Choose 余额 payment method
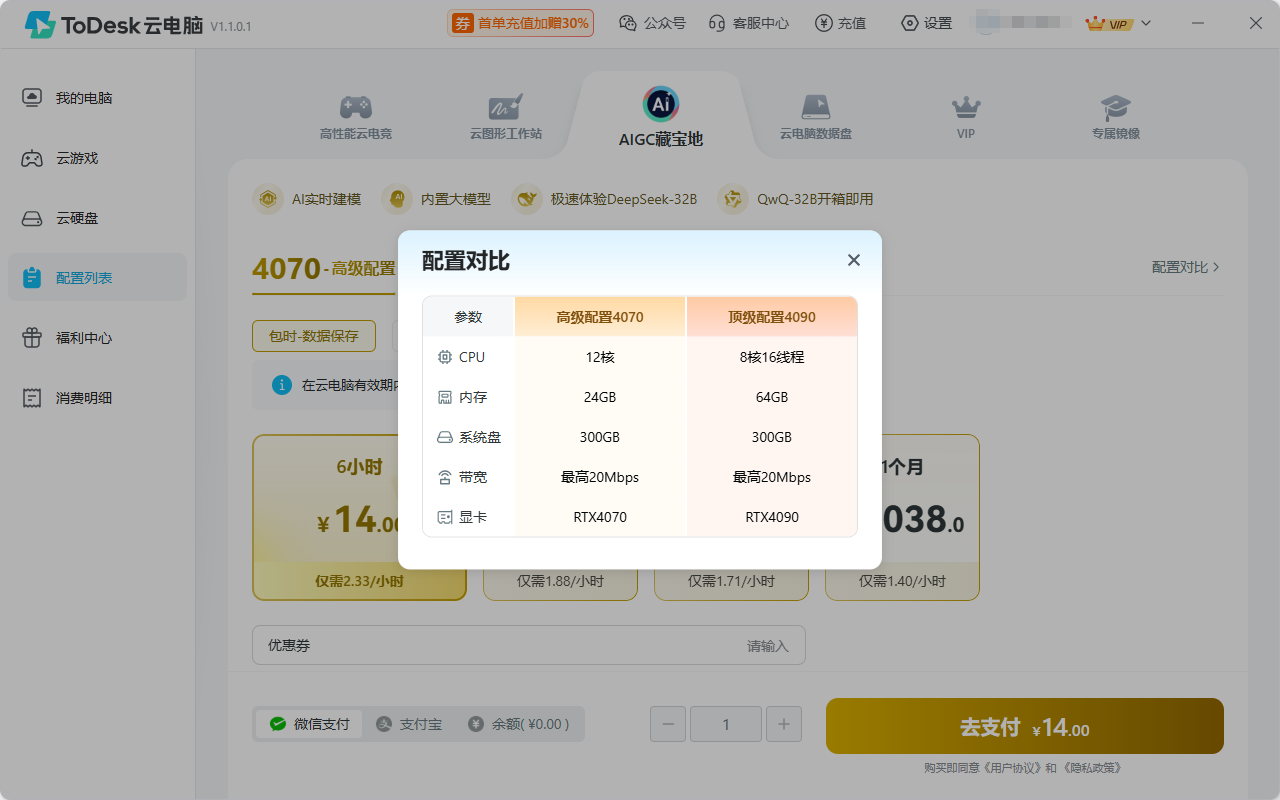 coord(519,724)
